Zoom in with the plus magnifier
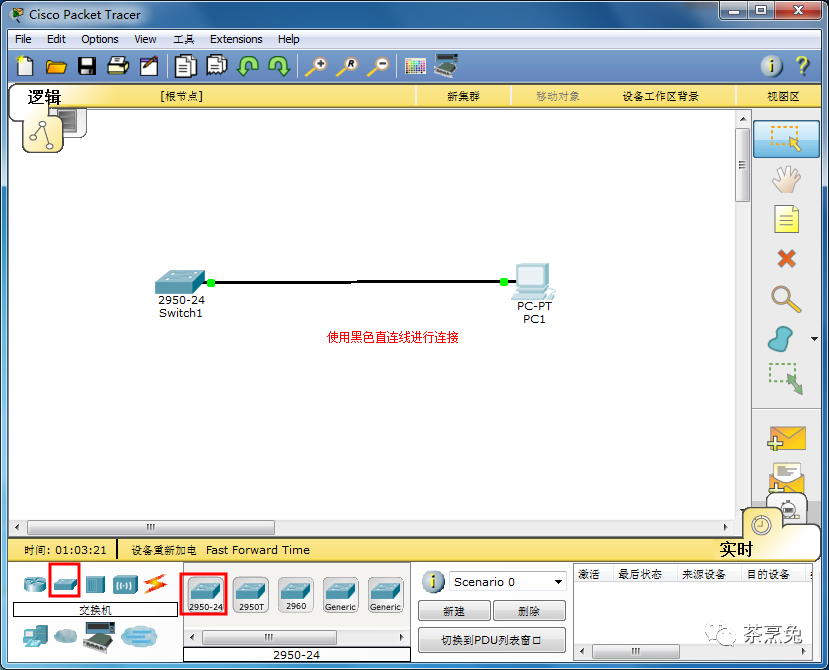 coord(316,66)
